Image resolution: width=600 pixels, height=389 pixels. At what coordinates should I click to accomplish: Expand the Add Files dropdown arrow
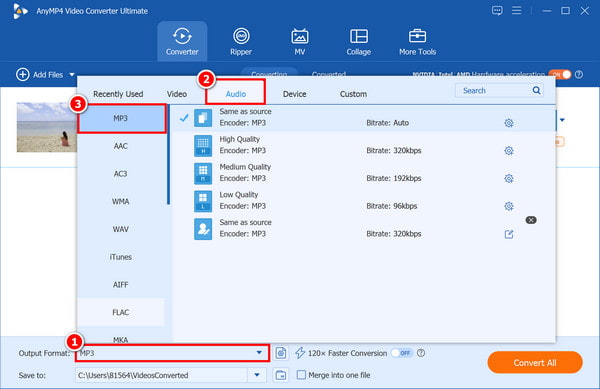coord(72,75)
